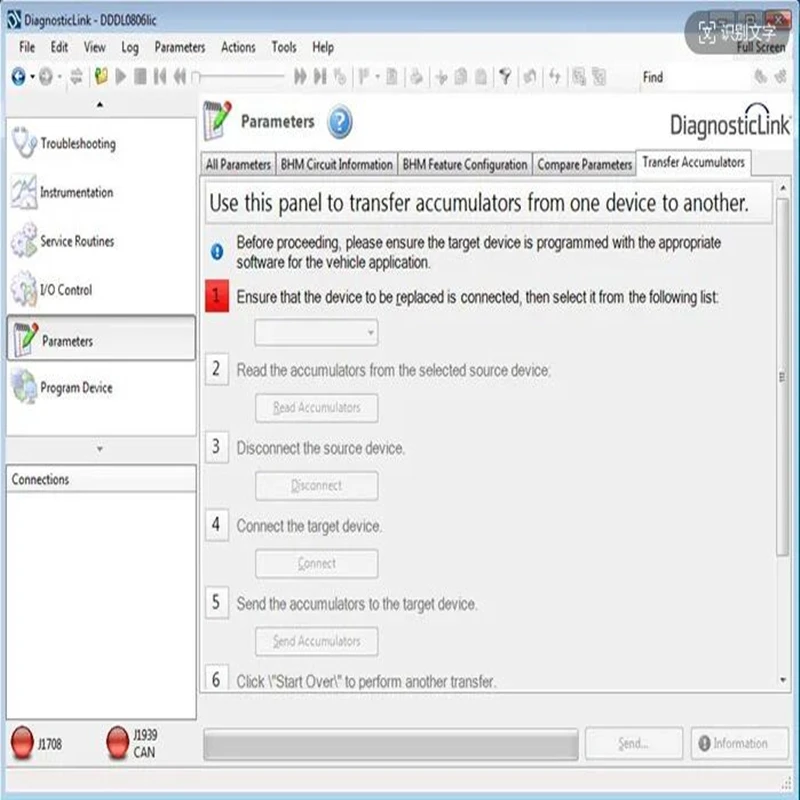This screenshot has width=800, height=800.
Task: Click the Read Accumulators button
Action: tap(316, 408)
